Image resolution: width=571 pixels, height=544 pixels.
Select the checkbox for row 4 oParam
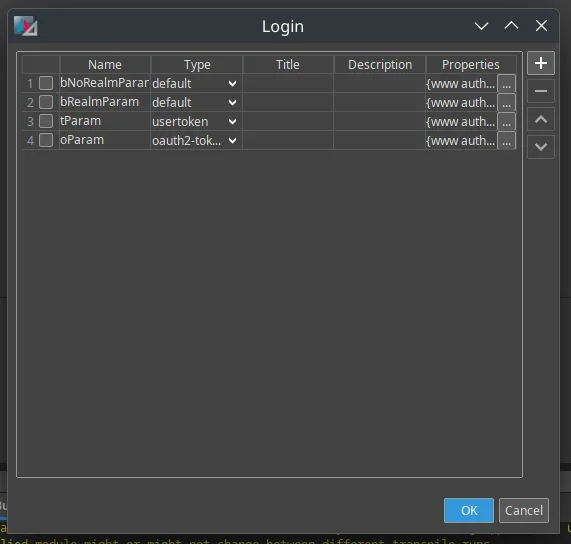point(46,140)
